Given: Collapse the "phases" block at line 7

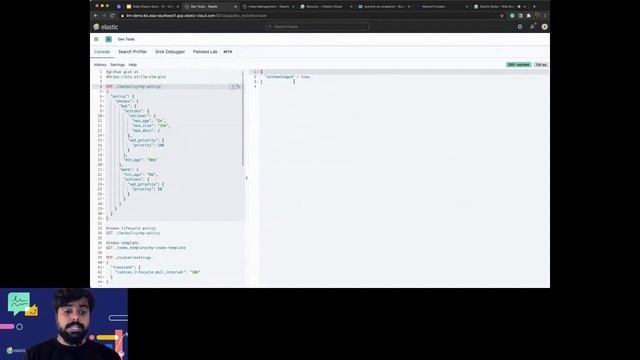Looking at the screenshot, I should pyautogui.click(x=103, y=101).
